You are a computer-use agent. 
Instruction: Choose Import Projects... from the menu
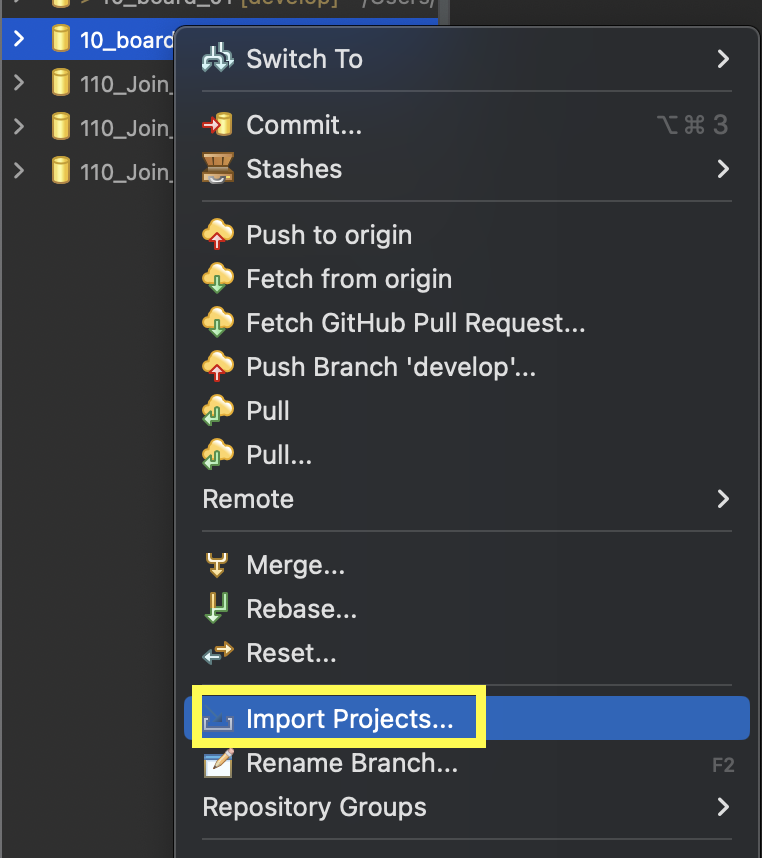coord(349,719)
